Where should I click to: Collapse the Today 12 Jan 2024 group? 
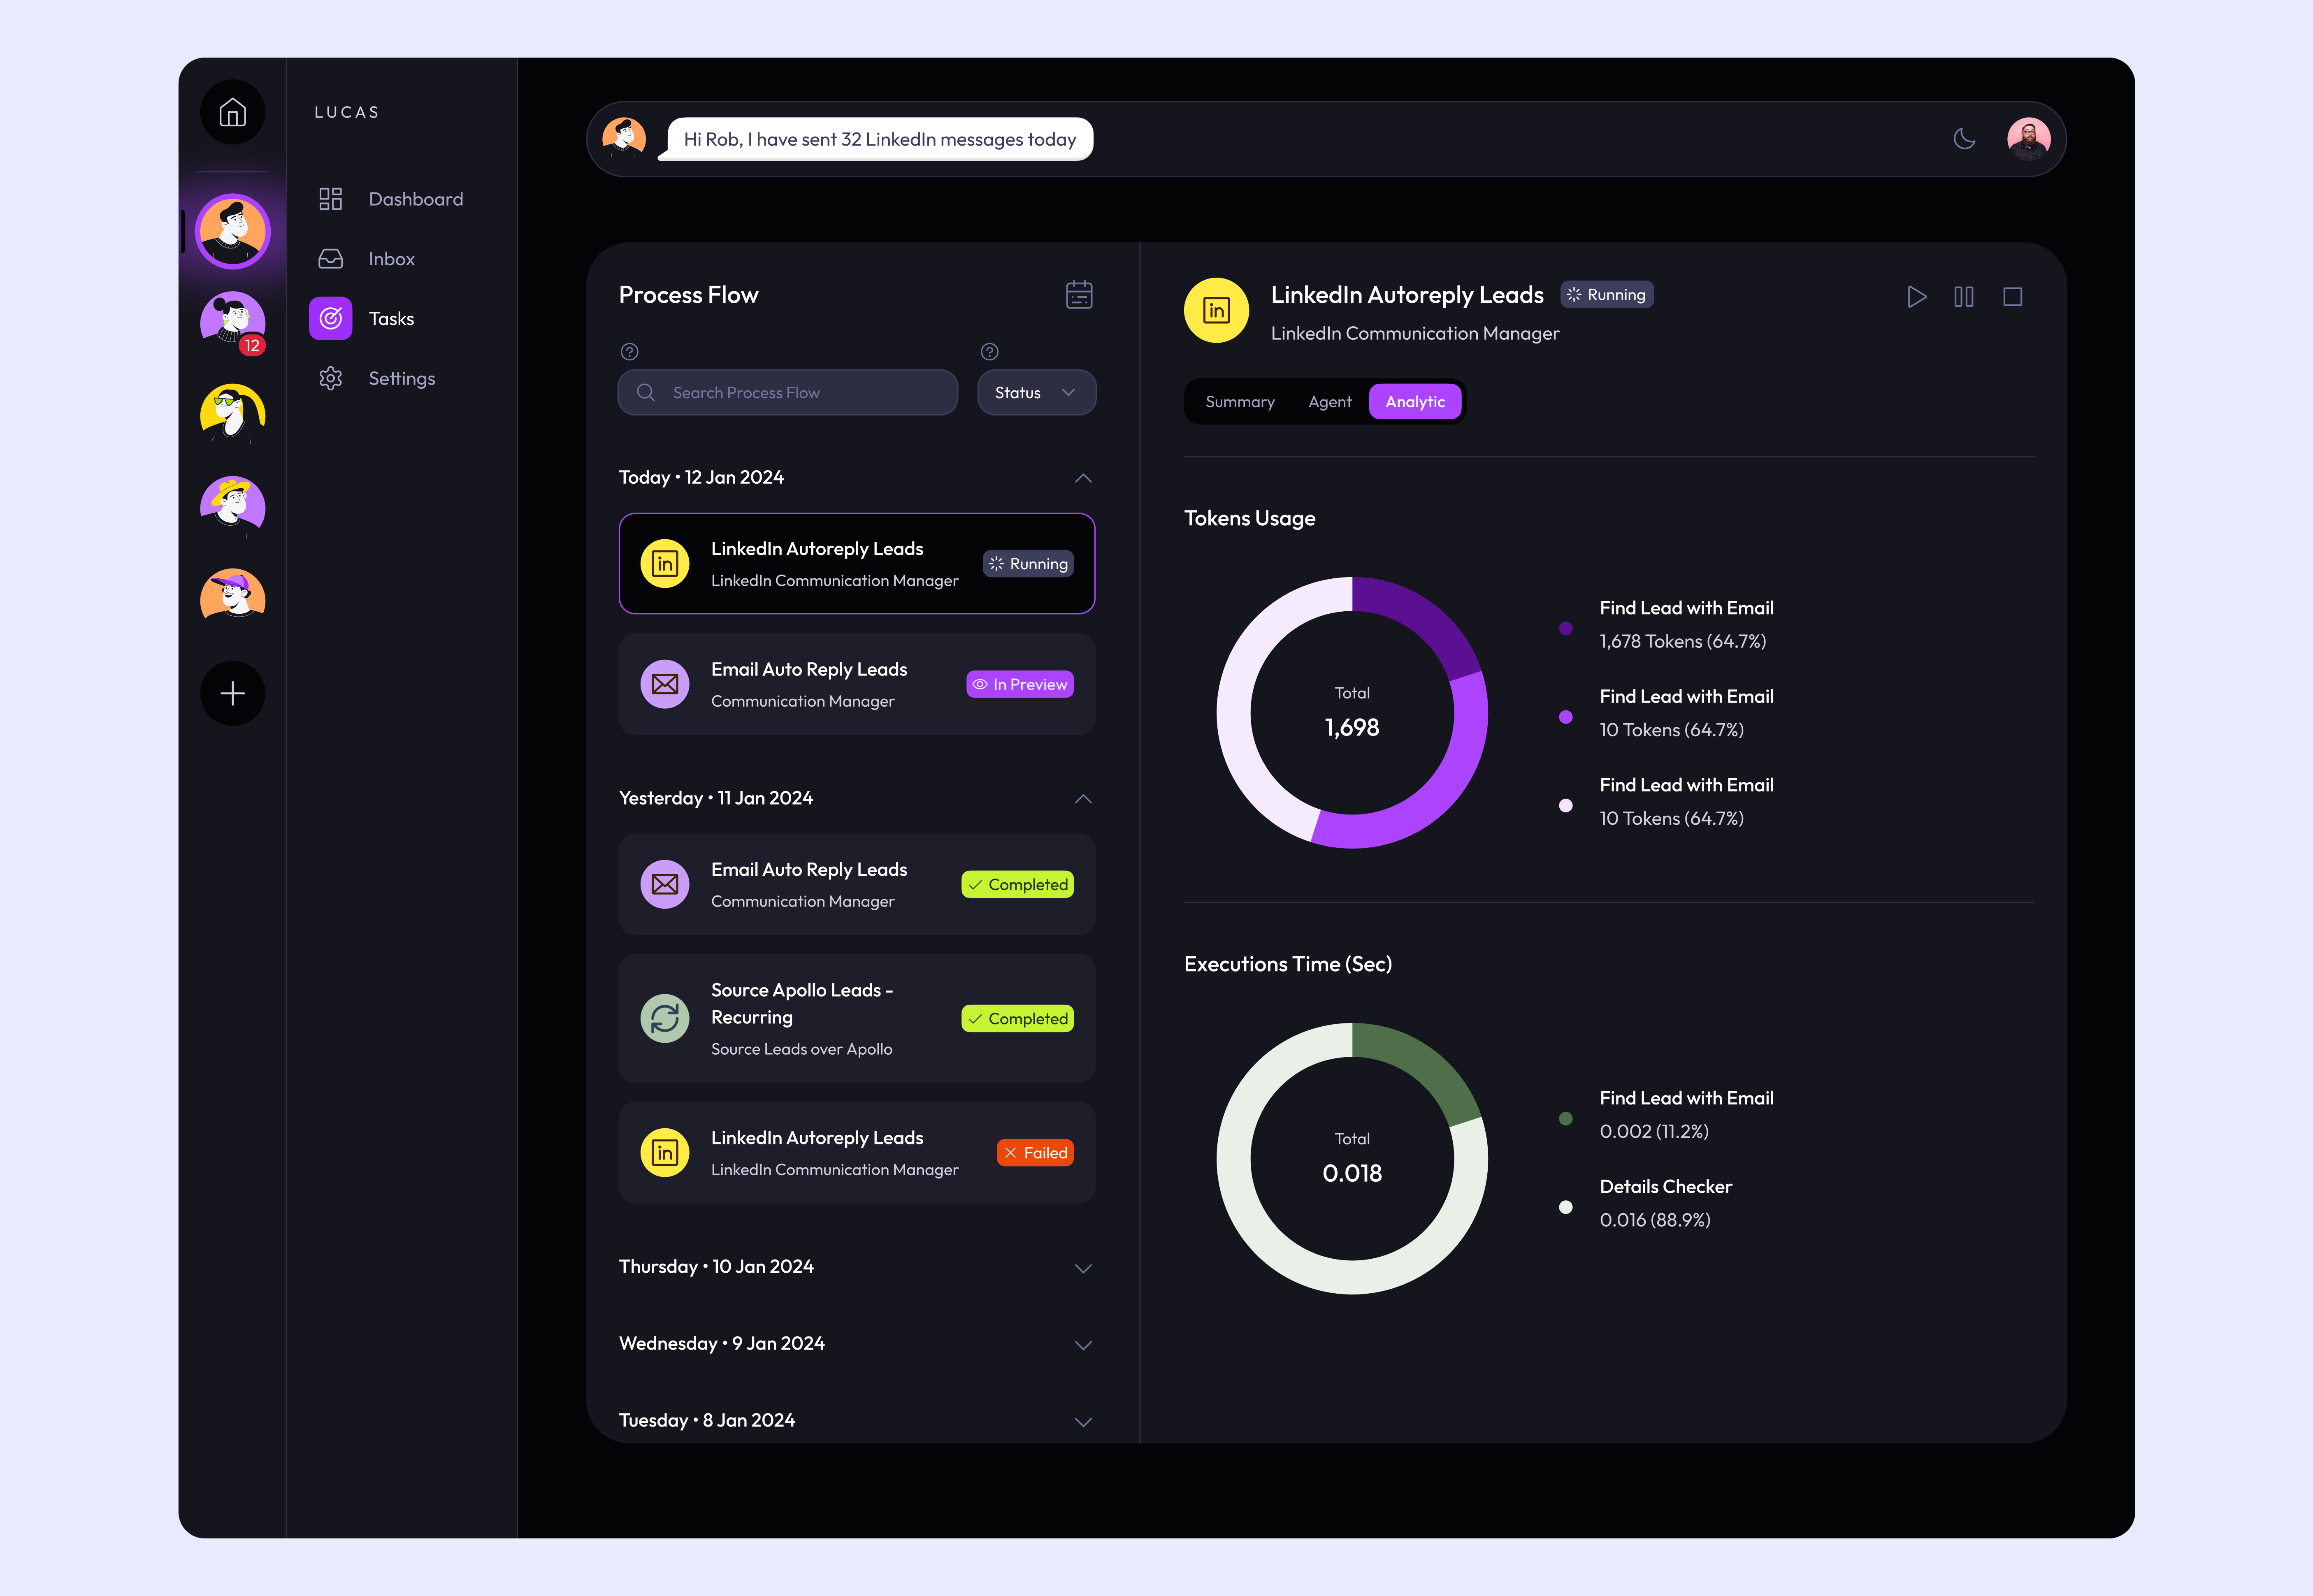[x=1083, y=478]
